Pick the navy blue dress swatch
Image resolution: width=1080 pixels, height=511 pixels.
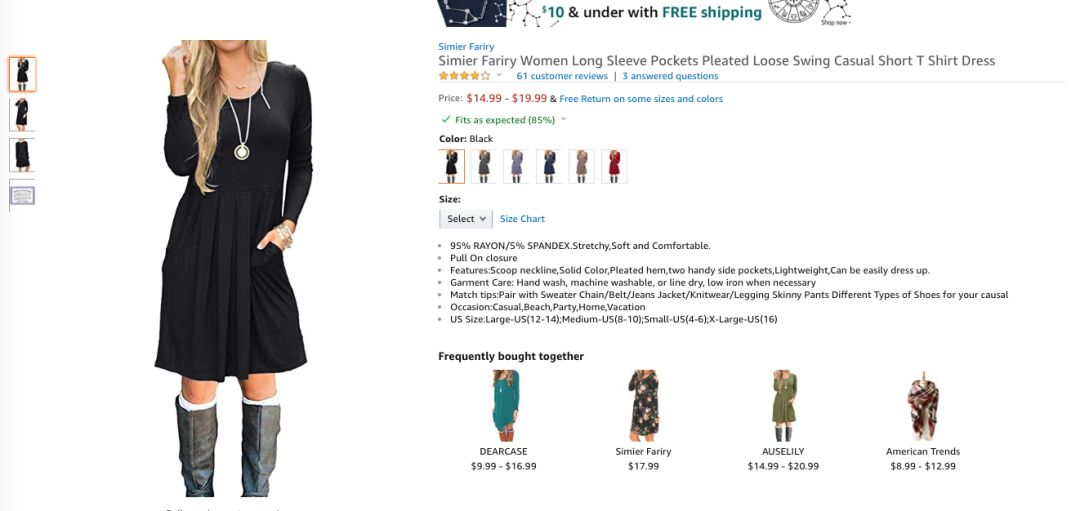(x=549, y=167)
